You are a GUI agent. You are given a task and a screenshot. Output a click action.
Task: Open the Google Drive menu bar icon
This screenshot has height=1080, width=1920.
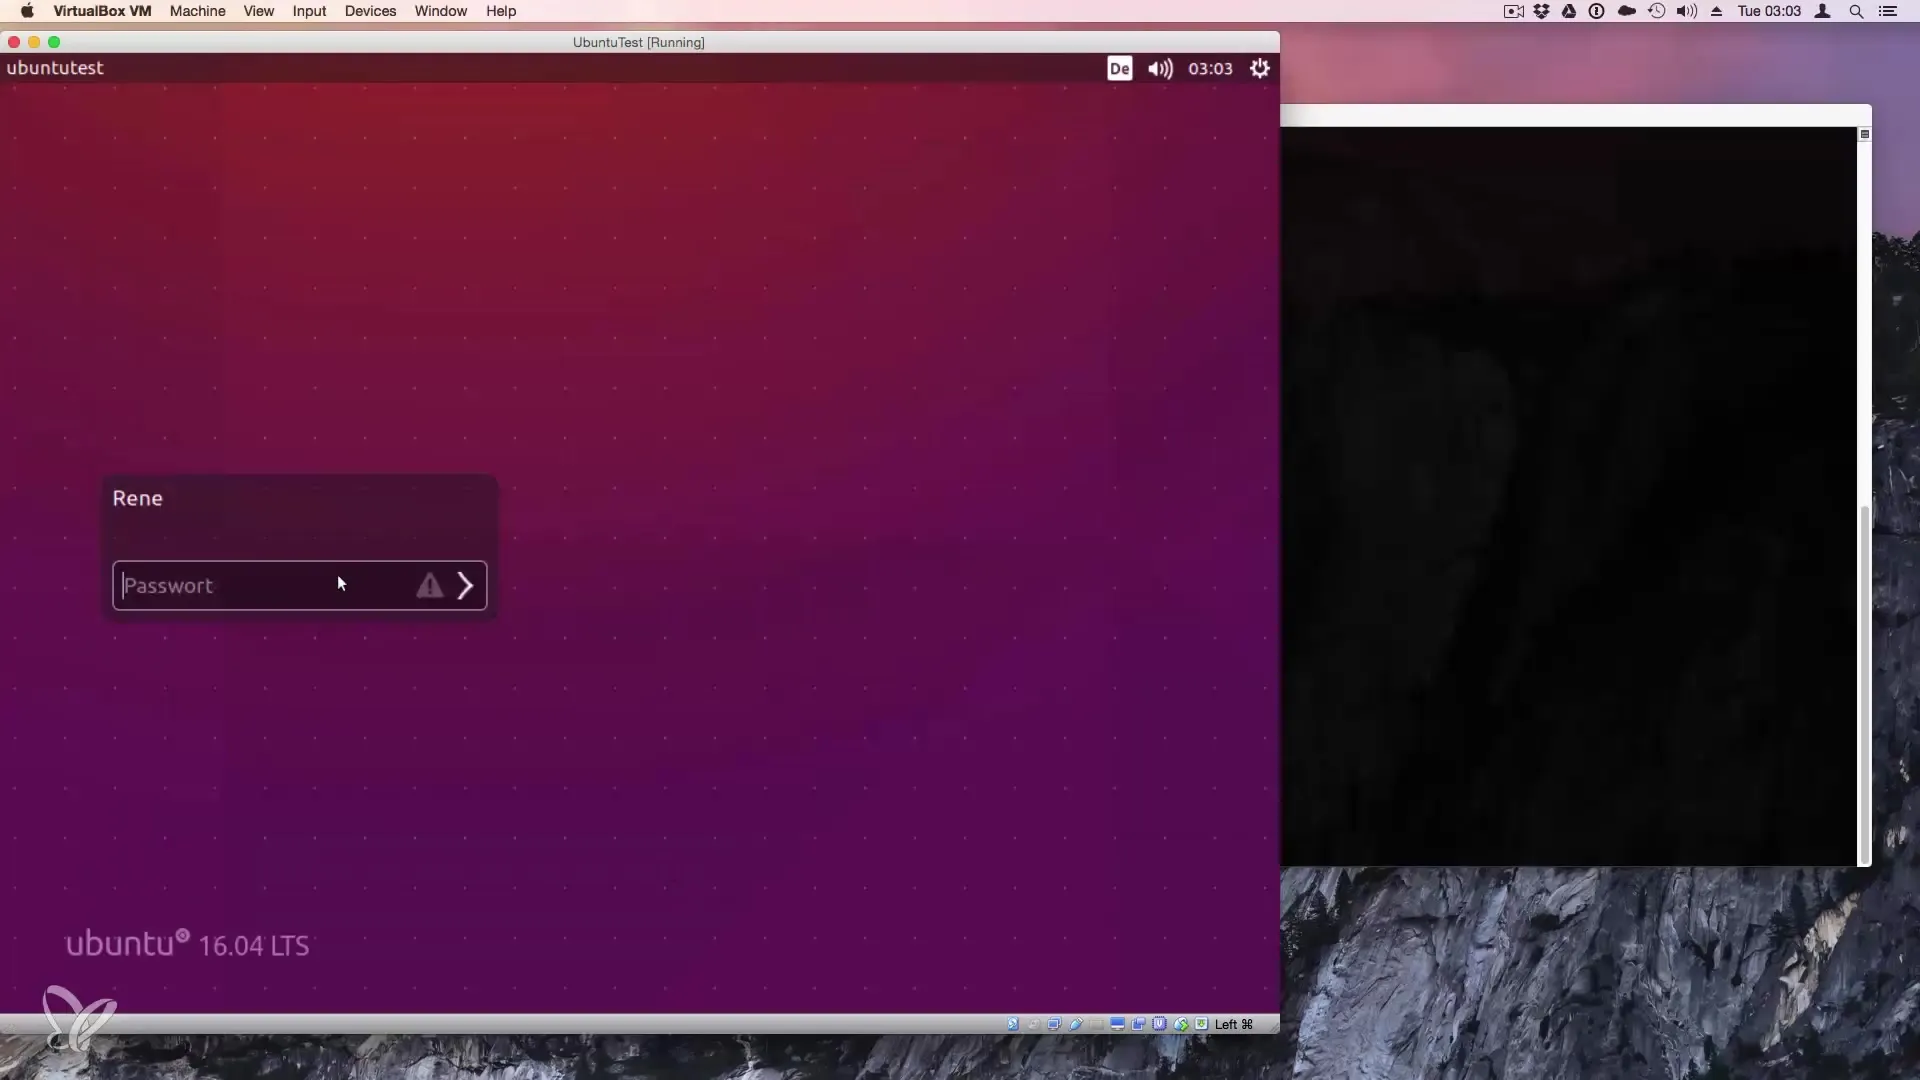[1569, 11]
